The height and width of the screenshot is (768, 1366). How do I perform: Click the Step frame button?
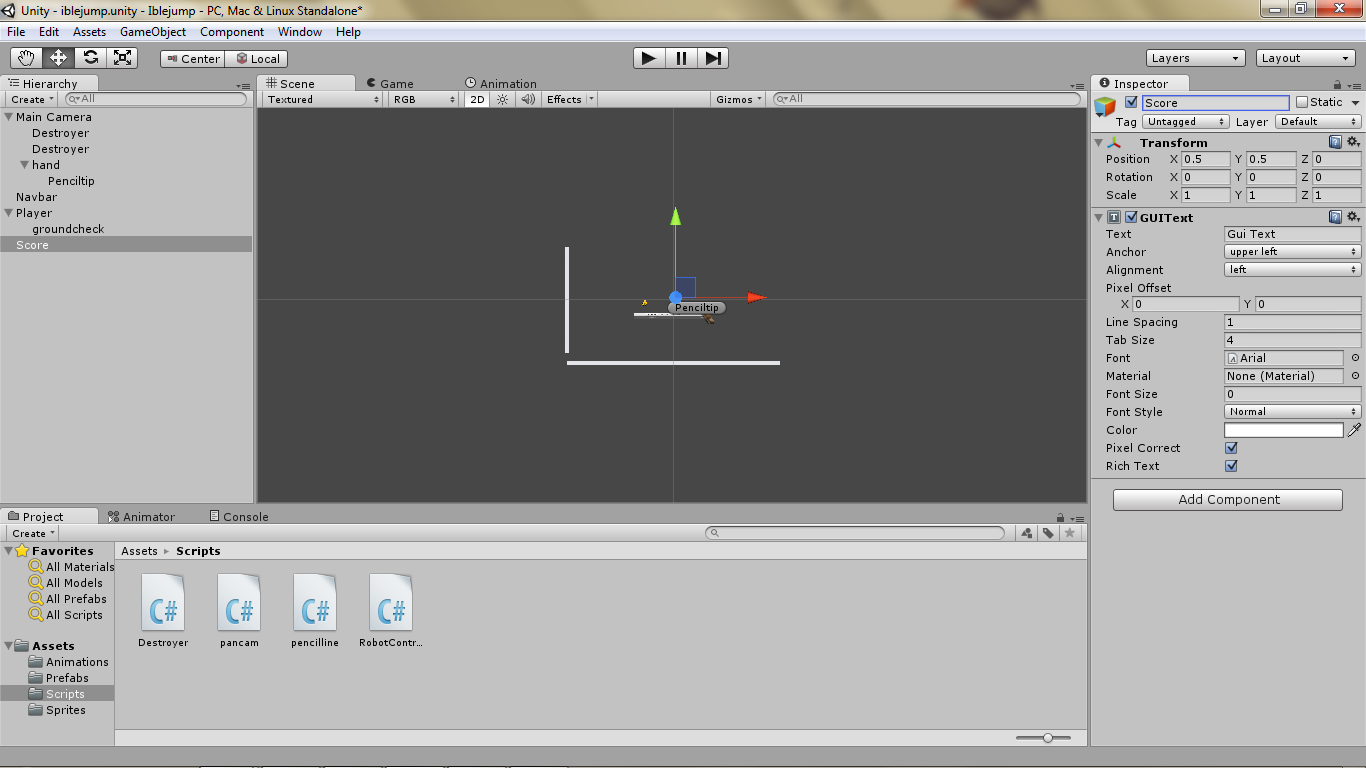713,58
